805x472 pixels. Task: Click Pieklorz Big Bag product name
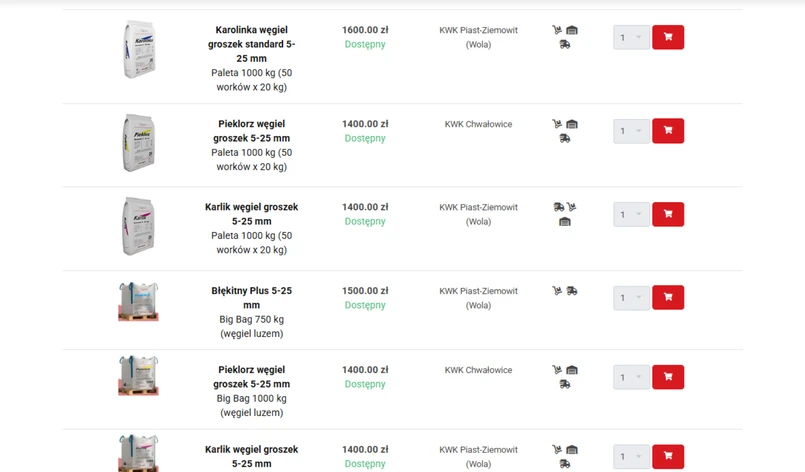252,377
